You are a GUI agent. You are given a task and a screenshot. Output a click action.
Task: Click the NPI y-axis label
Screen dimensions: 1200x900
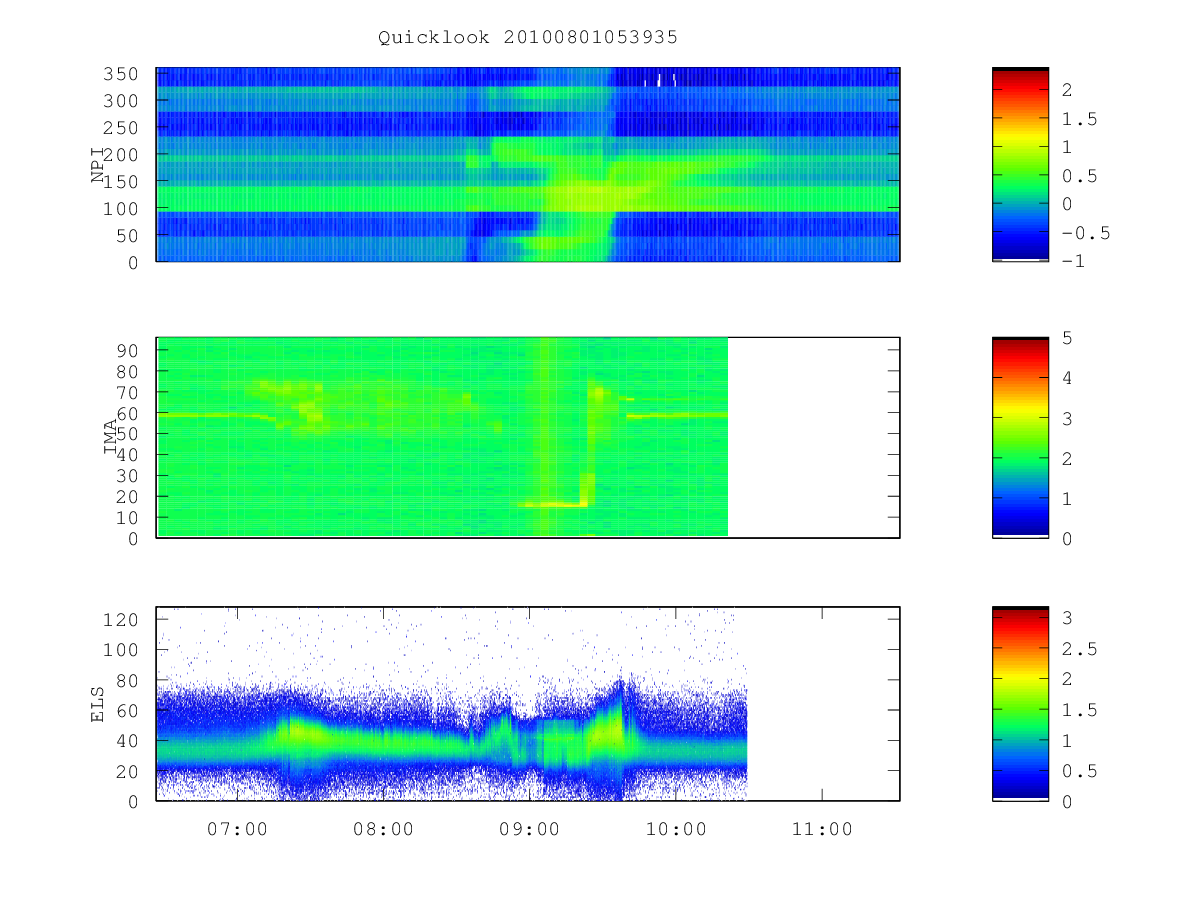(x=98, y=165)
